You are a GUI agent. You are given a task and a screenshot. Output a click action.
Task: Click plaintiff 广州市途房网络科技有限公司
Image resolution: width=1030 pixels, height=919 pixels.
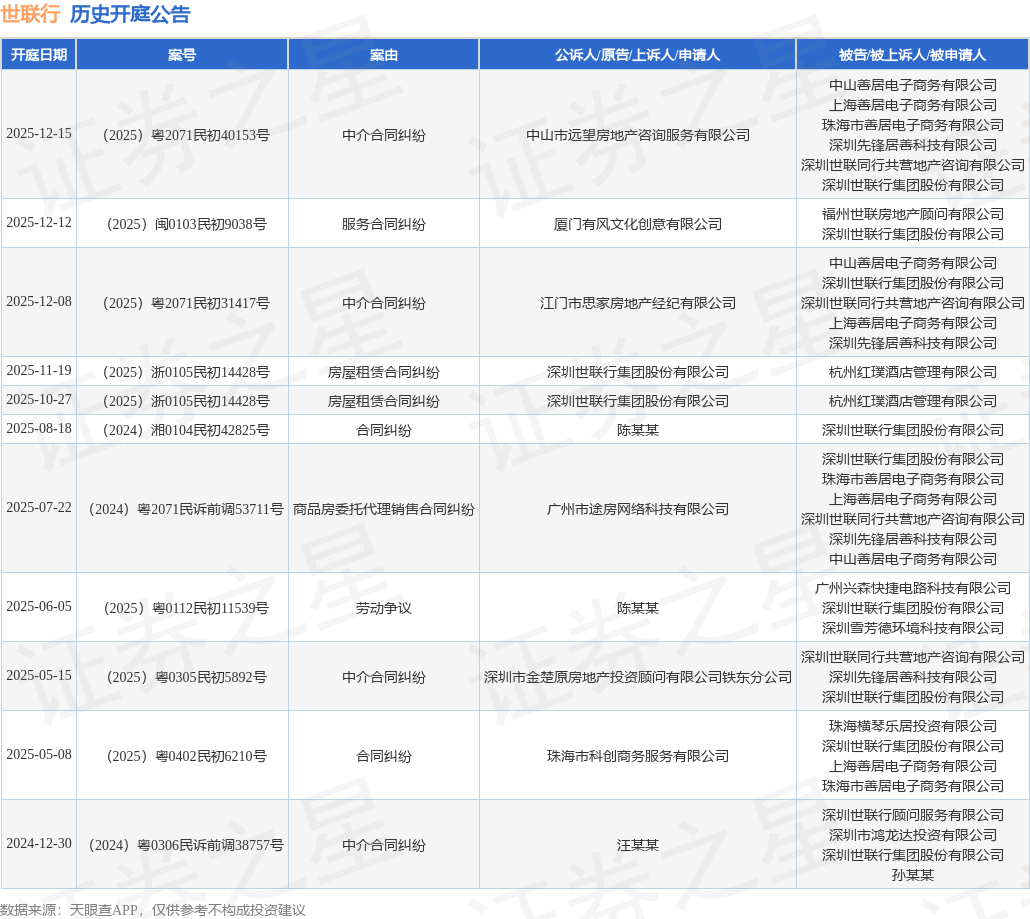click(638, 509)
